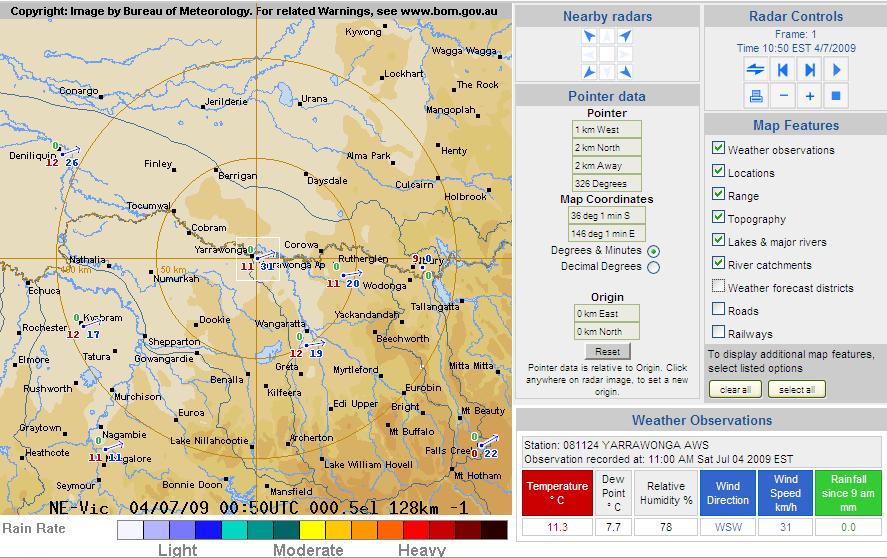Uncheck the Locations map feature
Viewport: 887px width, 558px height.
[718, 171]
